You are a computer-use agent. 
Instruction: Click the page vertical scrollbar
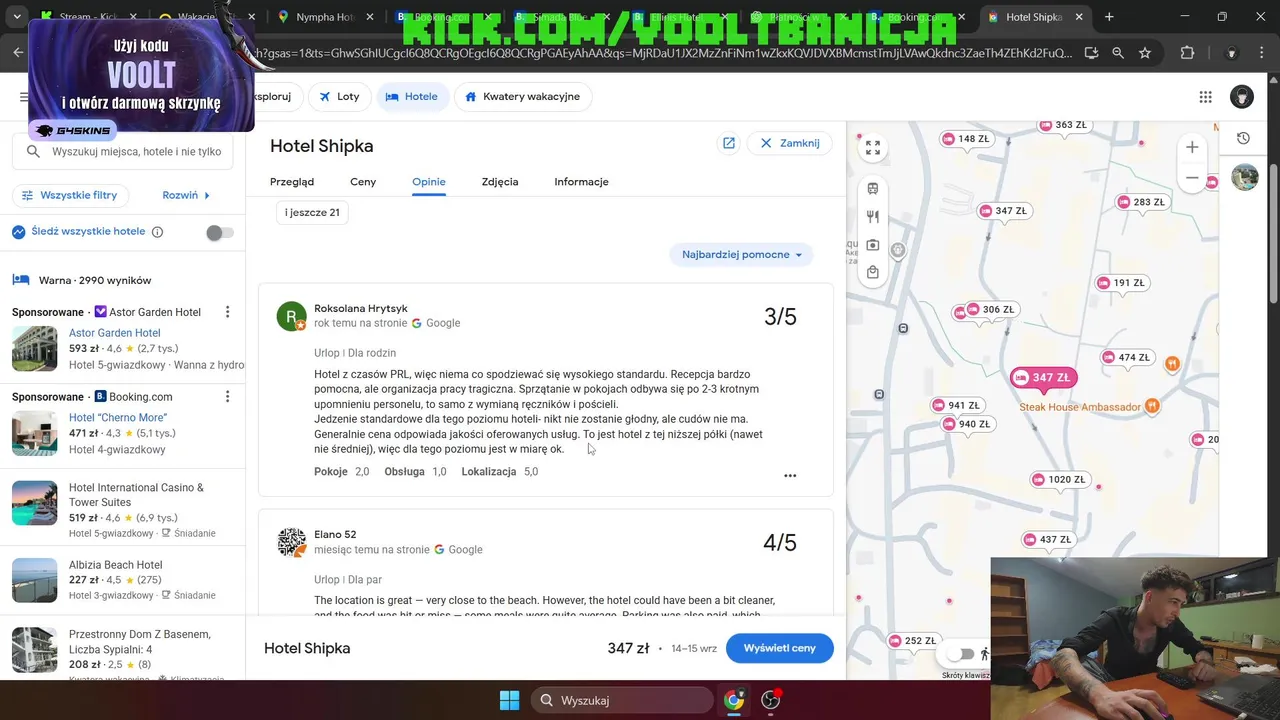(1274, 236)
